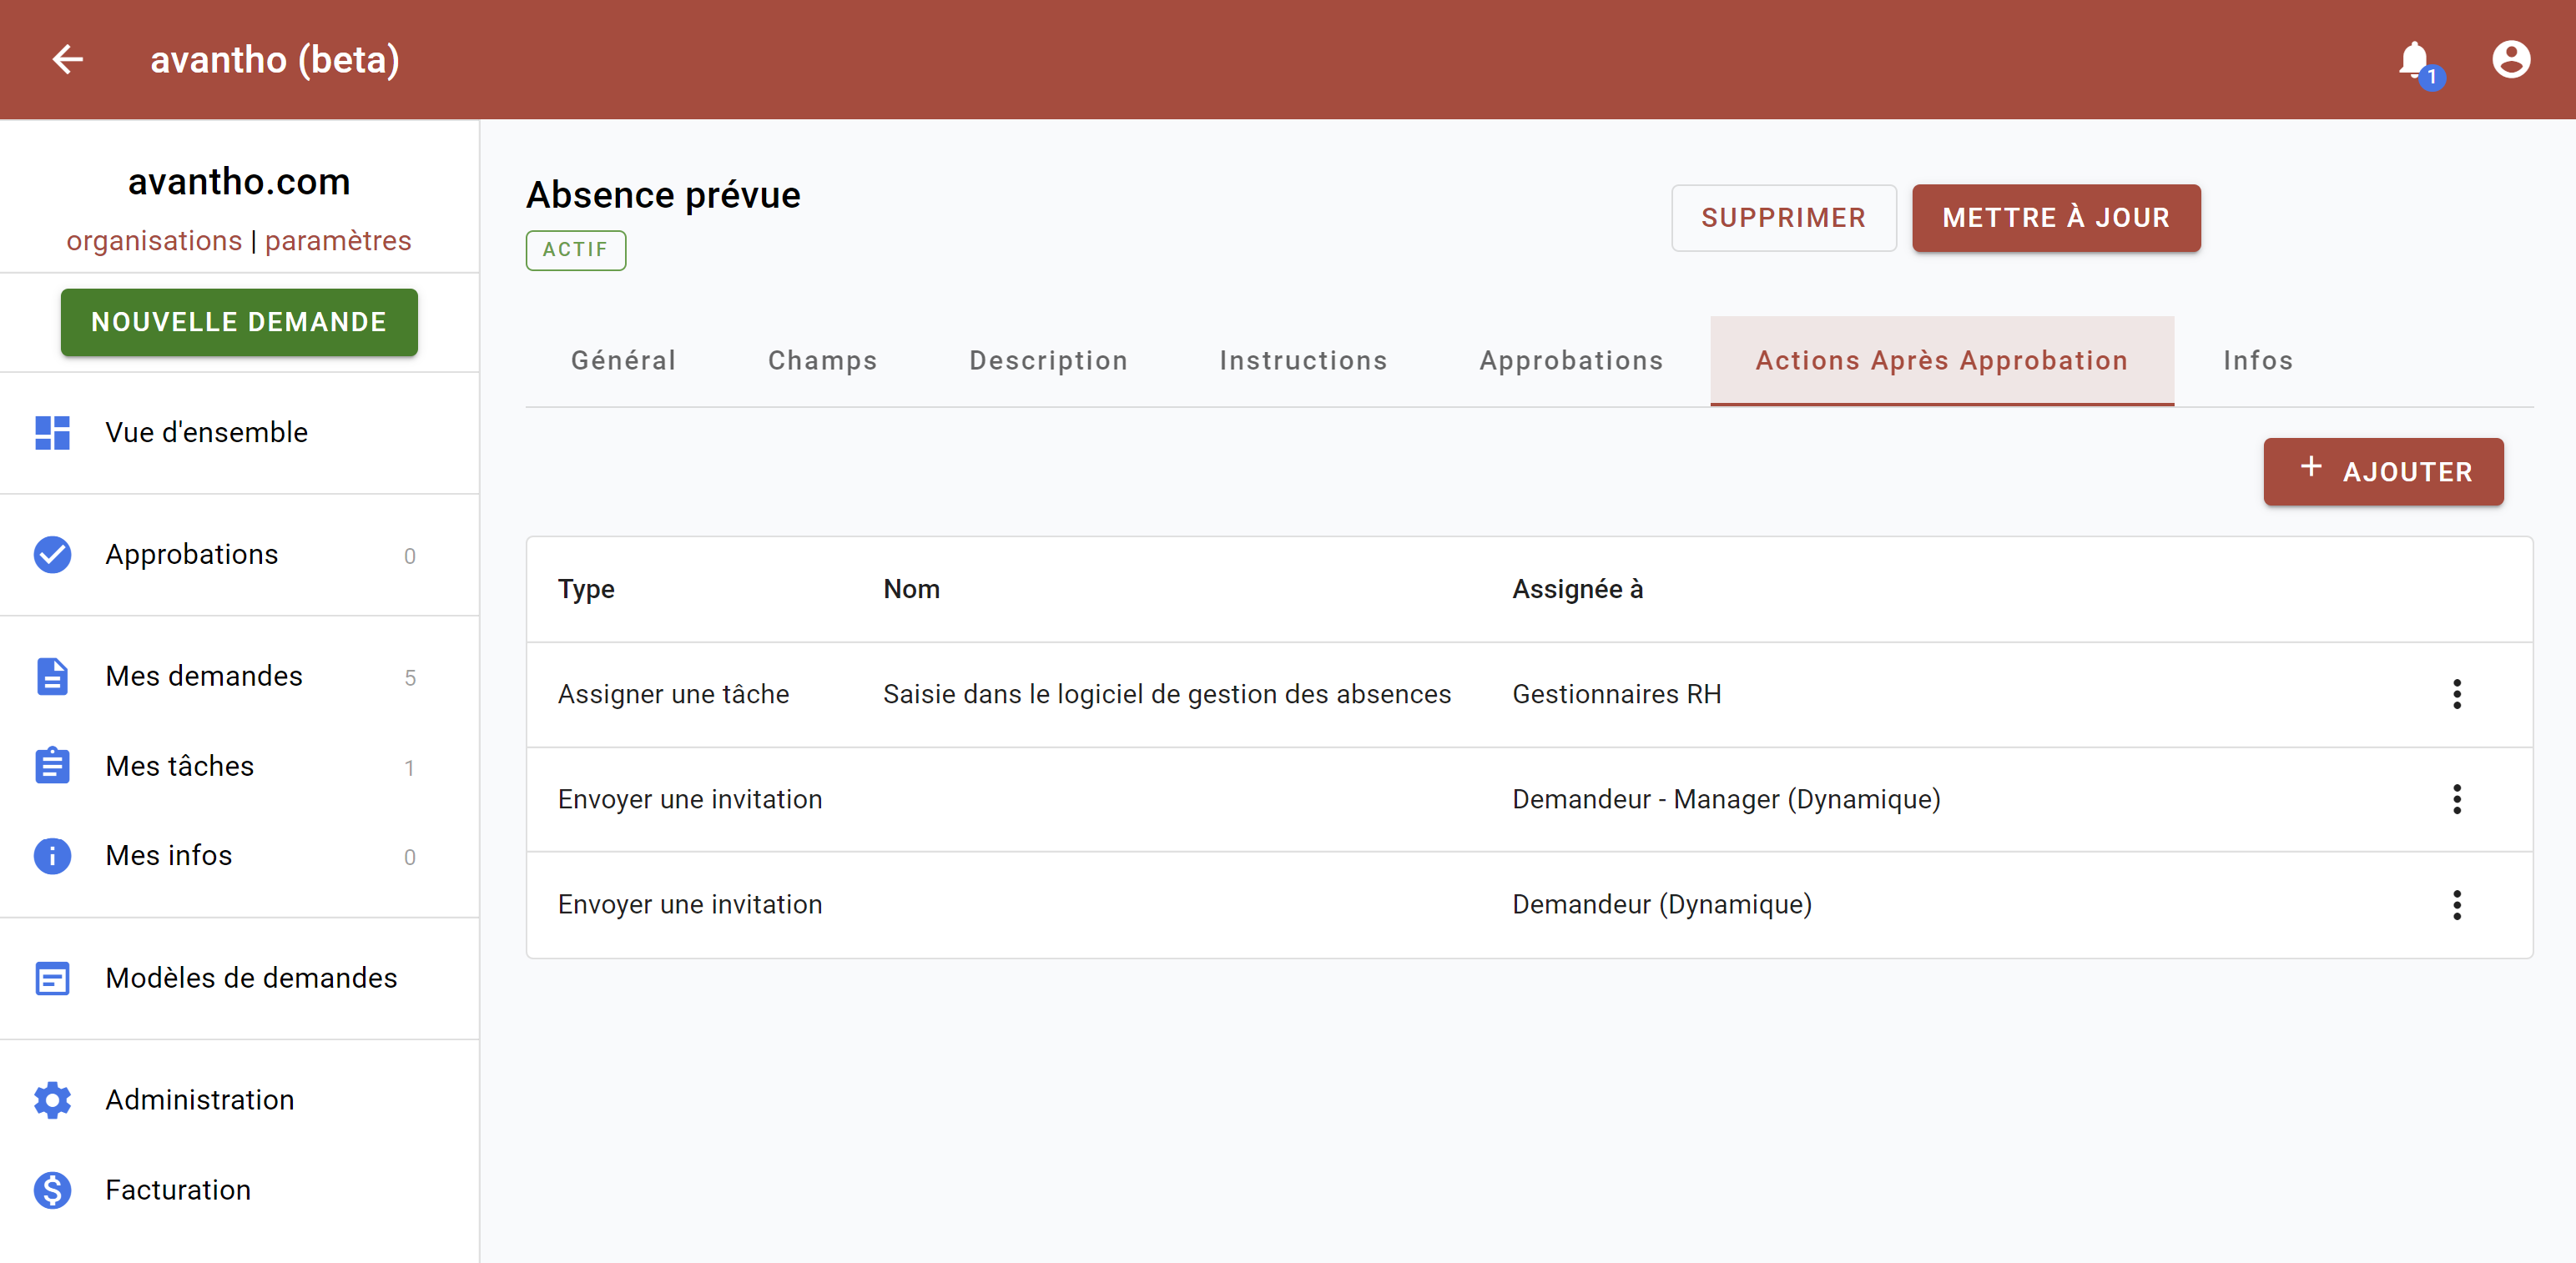
Task: Click 'Demandeur (Dynamique)' cell
Action: pyautogui.click(x=1662, y=905)
